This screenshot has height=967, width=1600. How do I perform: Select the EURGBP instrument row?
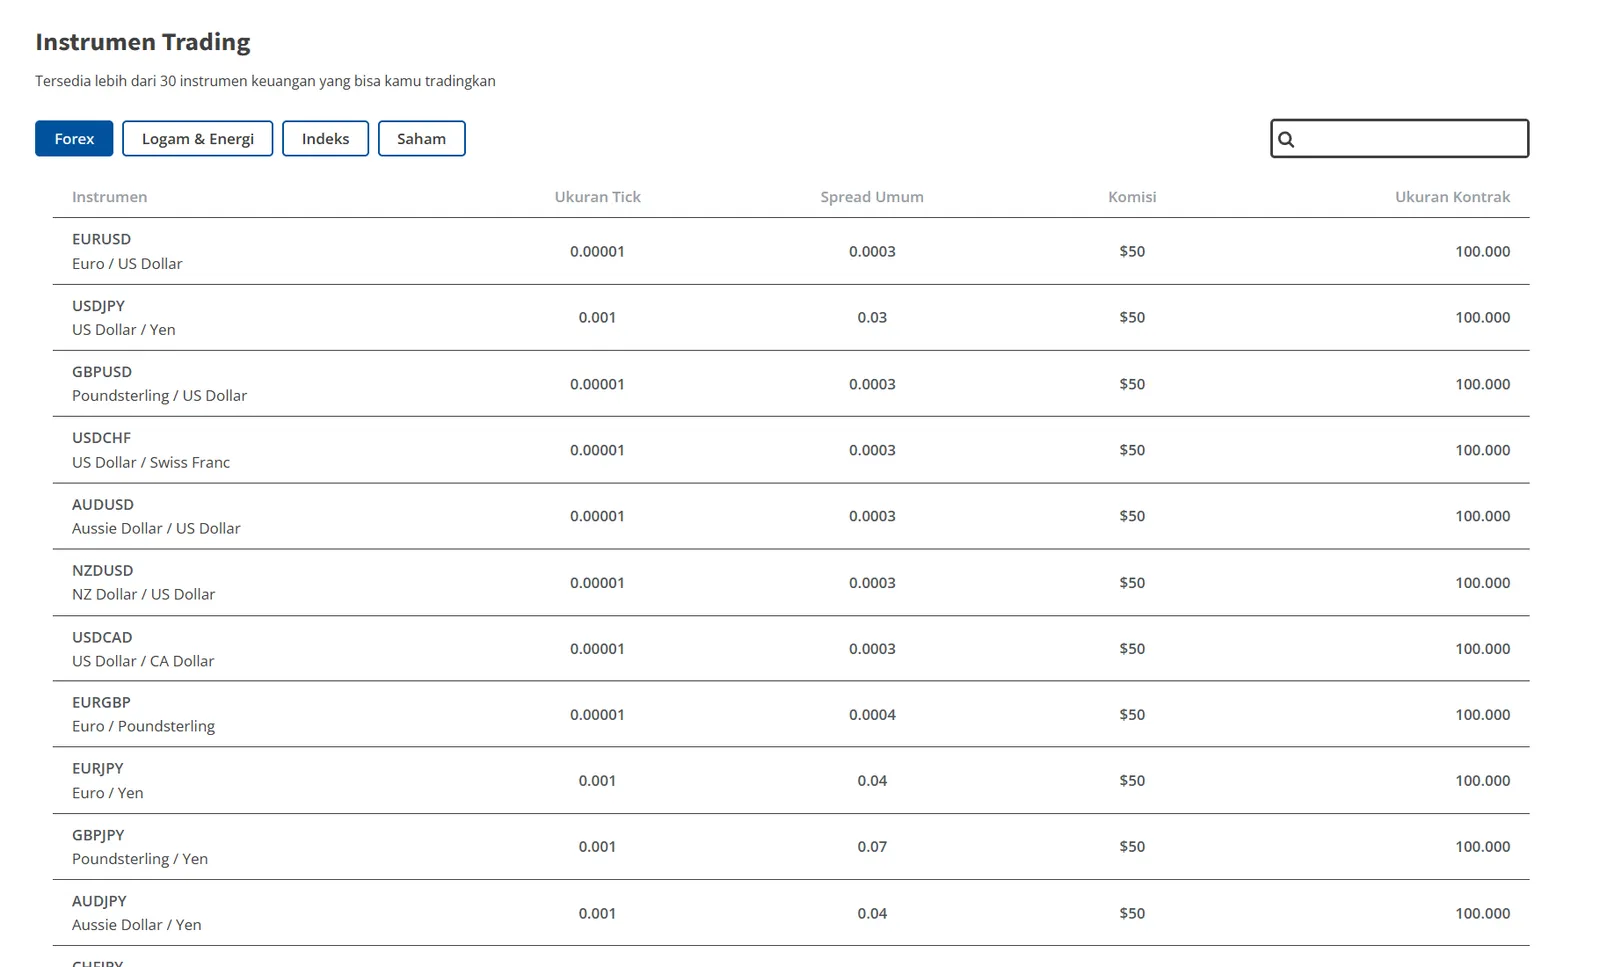(x=791, y=715)
